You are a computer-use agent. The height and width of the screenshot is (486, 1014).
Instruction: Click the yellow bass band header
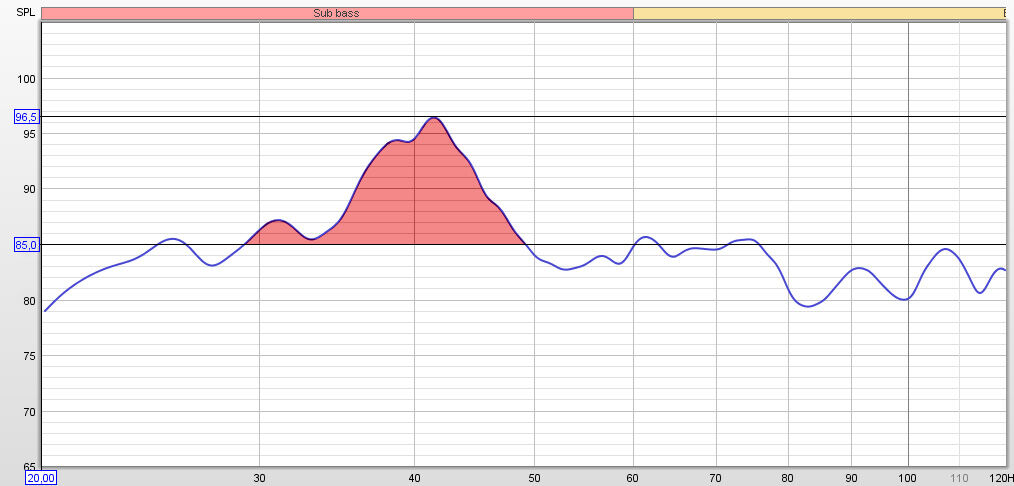coord(819,13)
